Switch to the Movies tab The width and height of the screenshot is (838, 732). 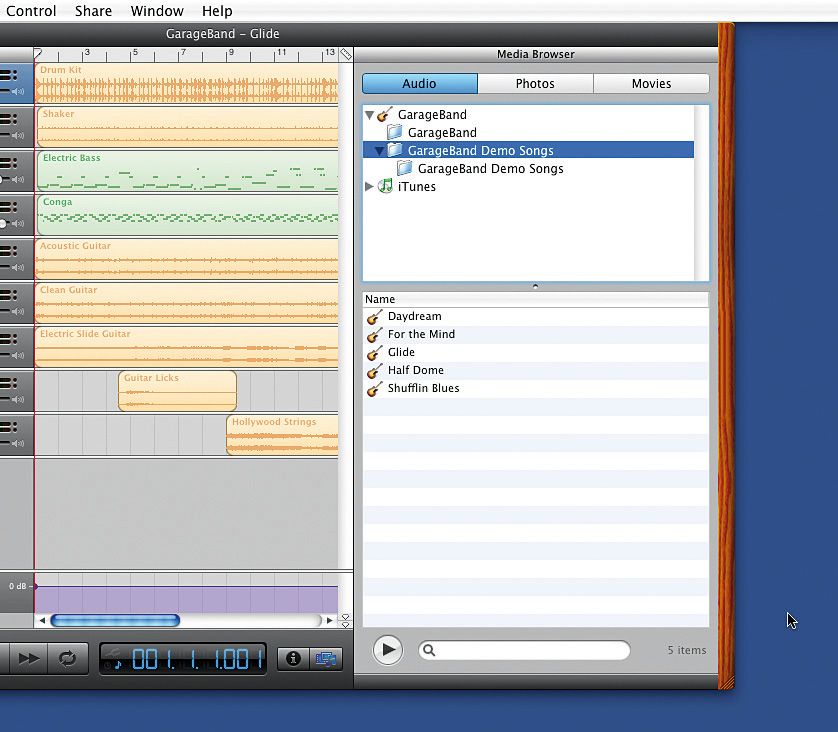click(651, 83)
